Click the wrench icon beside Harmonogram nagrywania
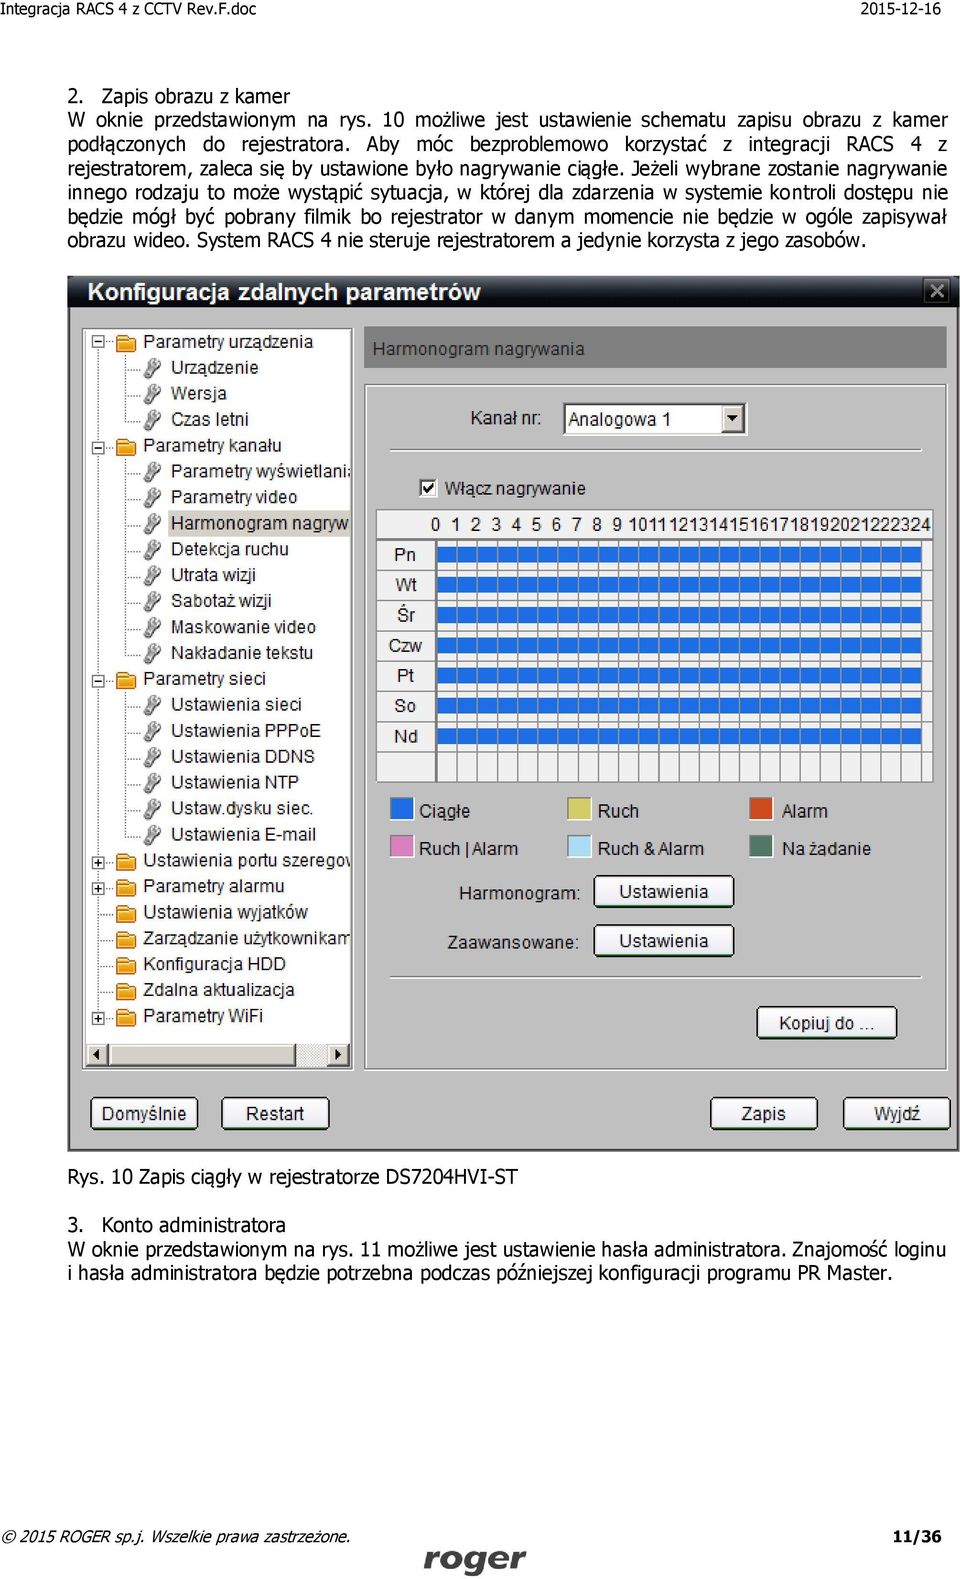The height and width of the screenshot is (1579, 960). [x=153, y=523]
